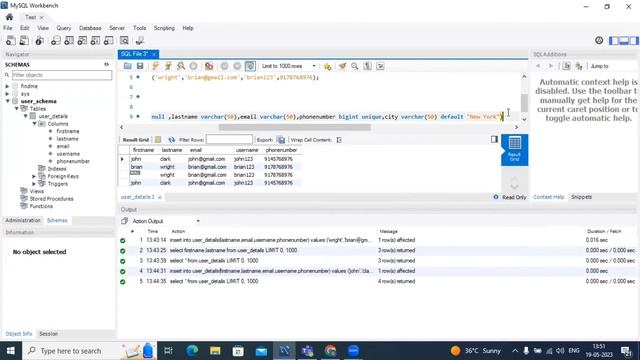Open the Server menu

tap(117, 28)
